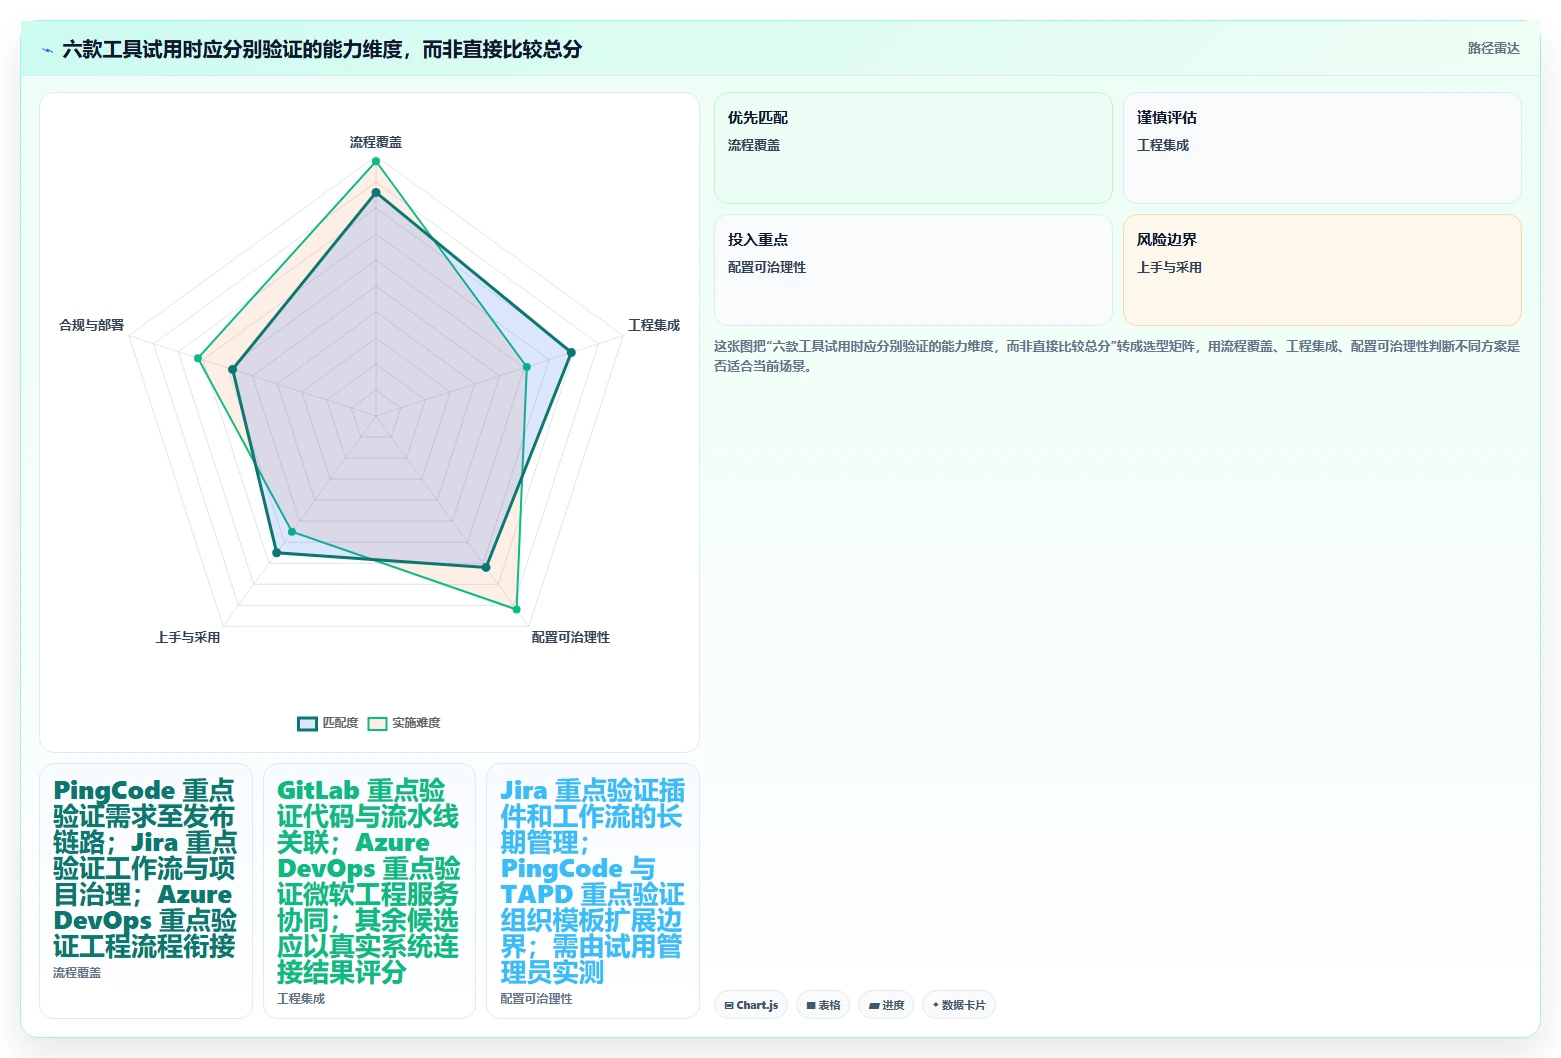Click the 配置可治理性 radar axis label

point(570,637)
